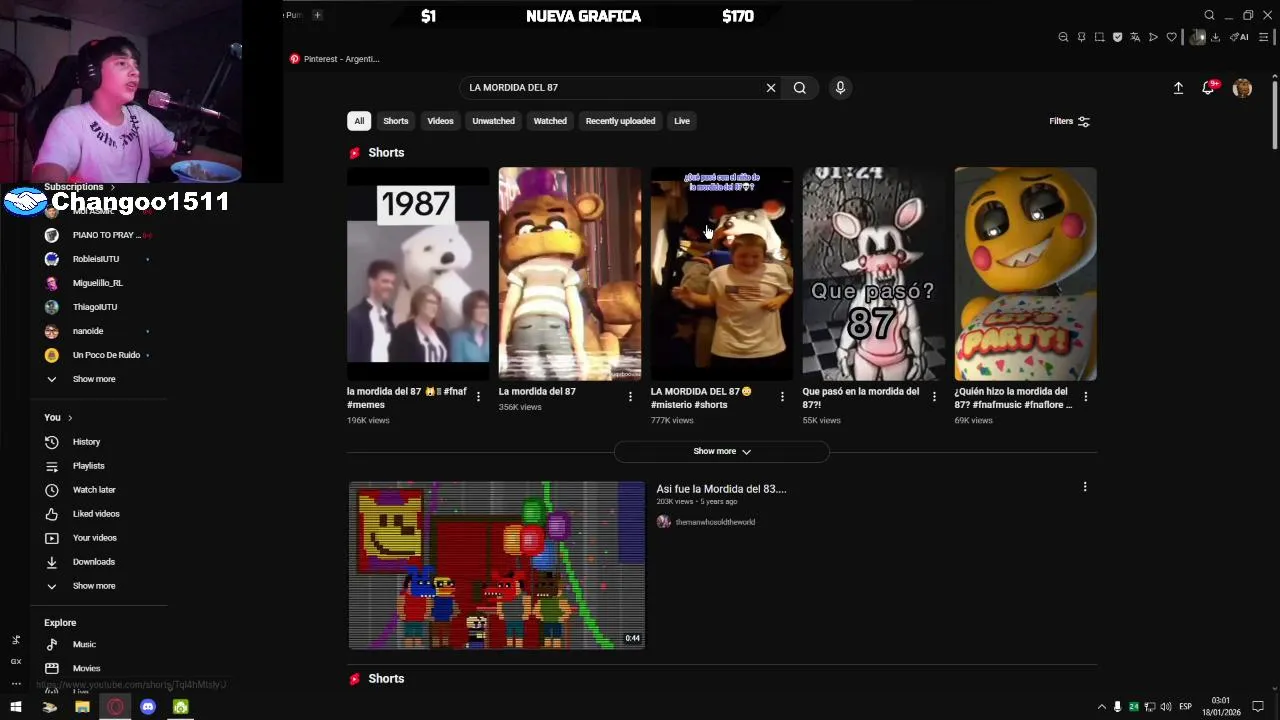This screenshot has width=1280, height=720.
Task: Add page to bookmarks with heart icon
Action: coord(1171,37)
